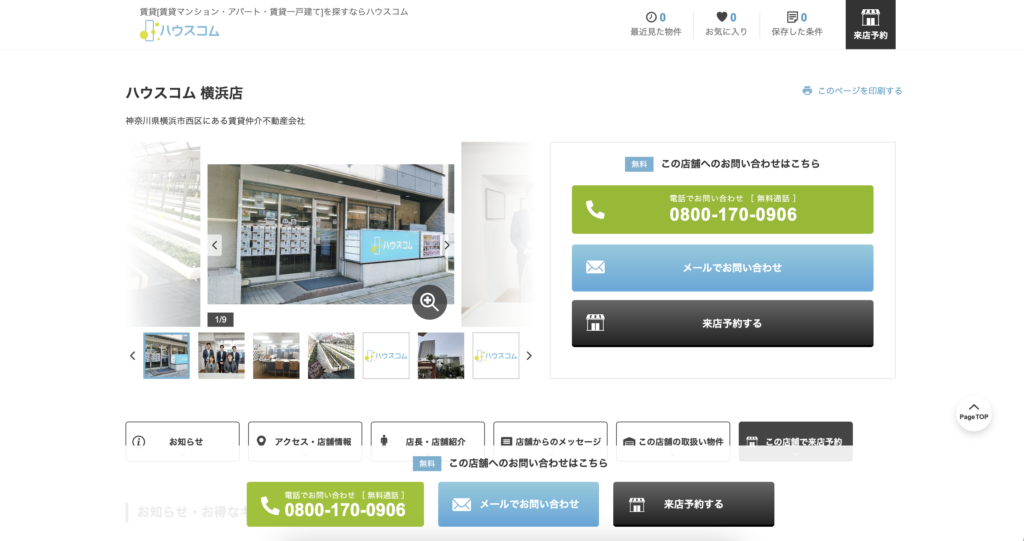Go to 店長・店舗紹介 section tab
This screenshot has width=1024, height=541.
click(x=428, y=441)
